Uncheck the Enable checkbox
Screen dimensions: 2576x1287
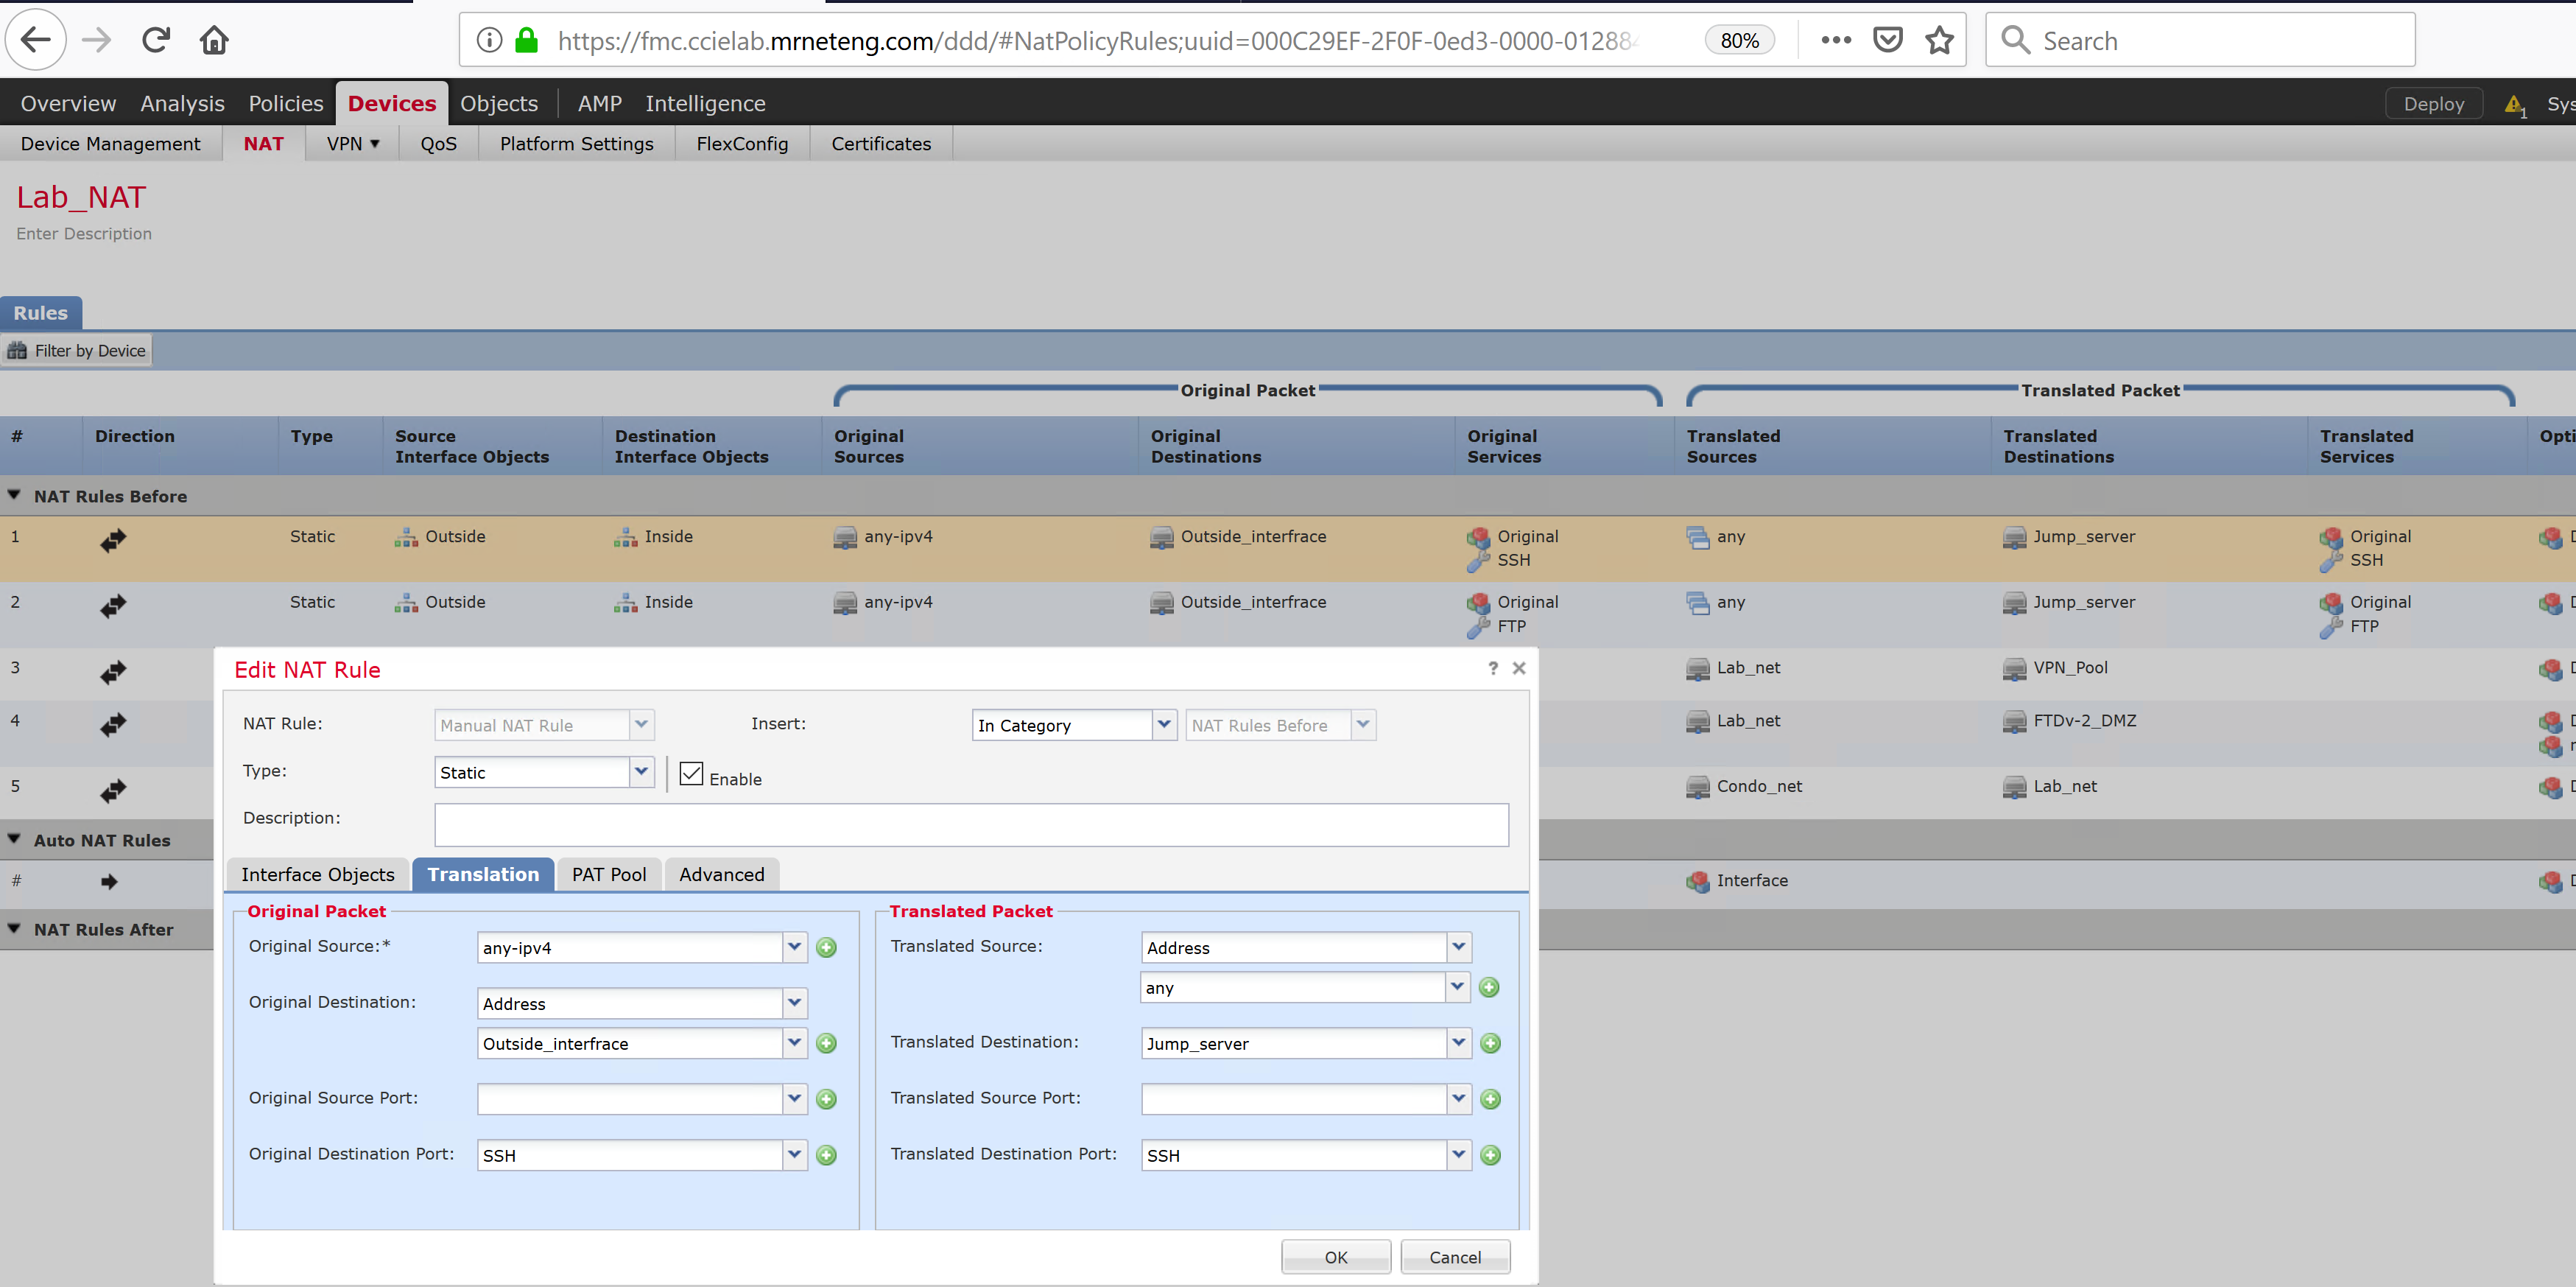[691, 773]
